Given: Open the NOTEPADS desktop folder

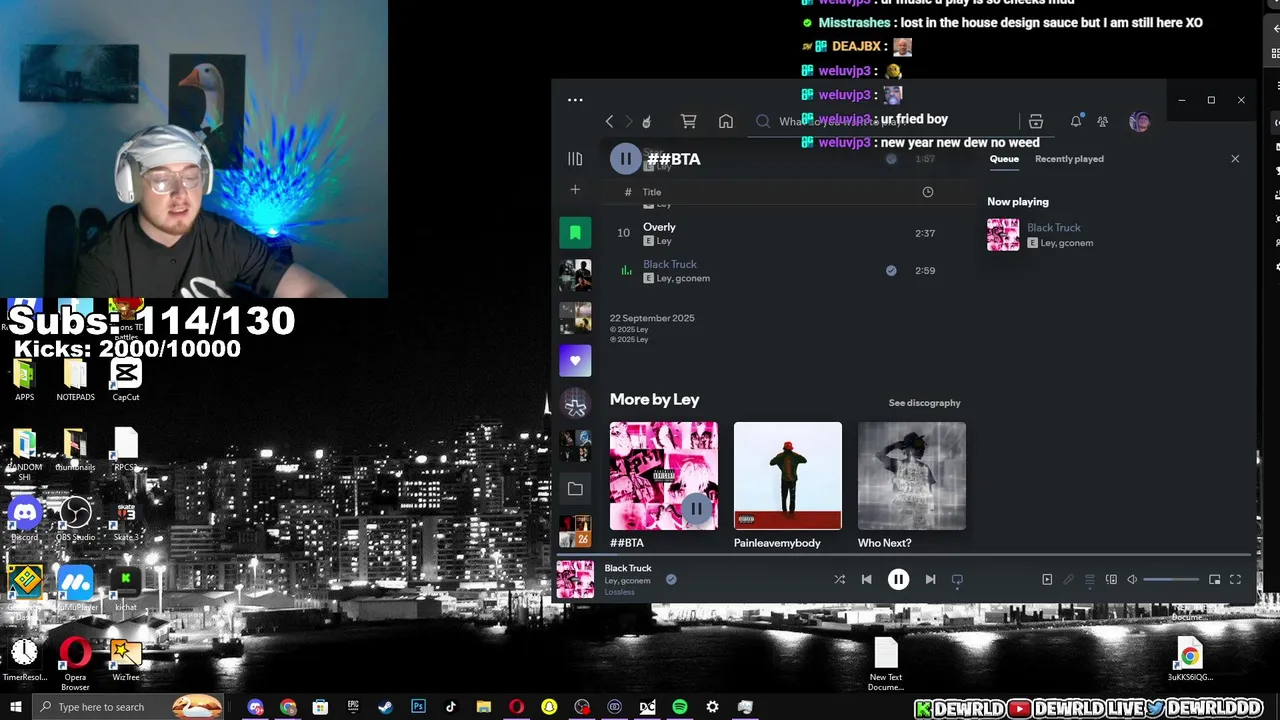Looking at the screenshot, I should pos(75,380).
